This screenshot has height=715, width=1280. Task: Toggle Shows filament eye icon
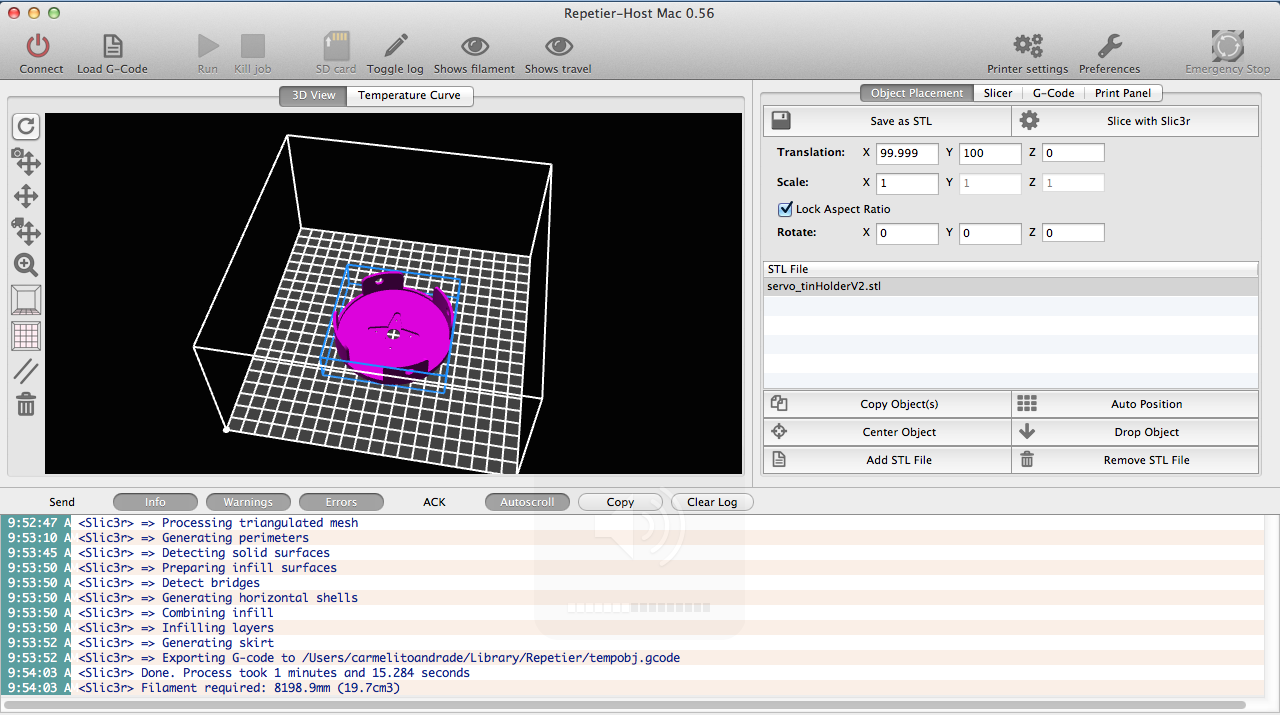pos(474,46)
